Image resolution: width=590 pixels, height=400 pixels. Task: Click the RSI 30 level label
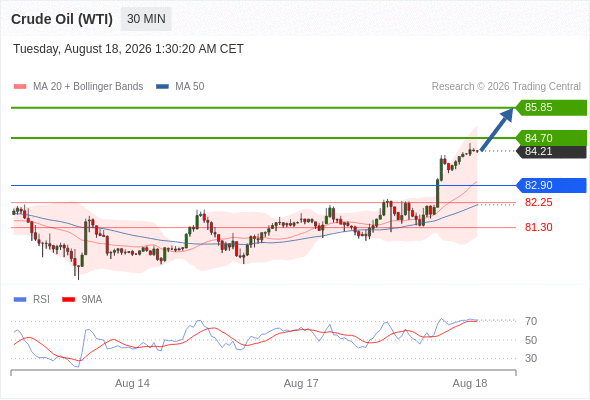(531, 358)
